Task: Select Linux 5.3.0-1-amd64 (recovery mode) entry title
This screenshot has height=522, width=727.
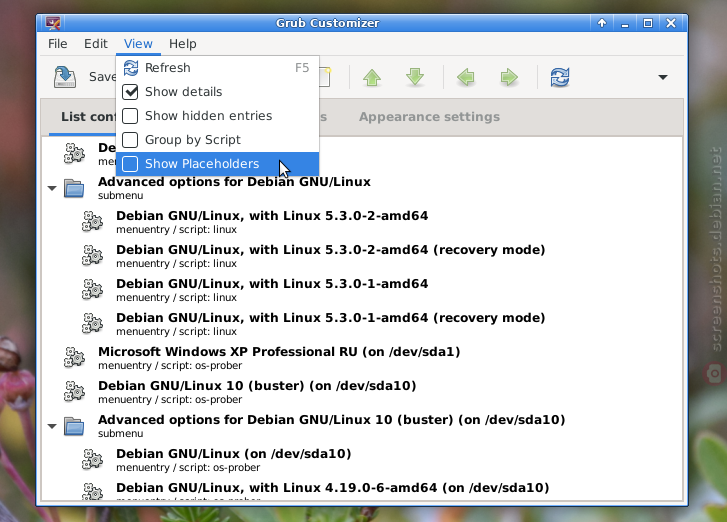Action: (331, 318)
